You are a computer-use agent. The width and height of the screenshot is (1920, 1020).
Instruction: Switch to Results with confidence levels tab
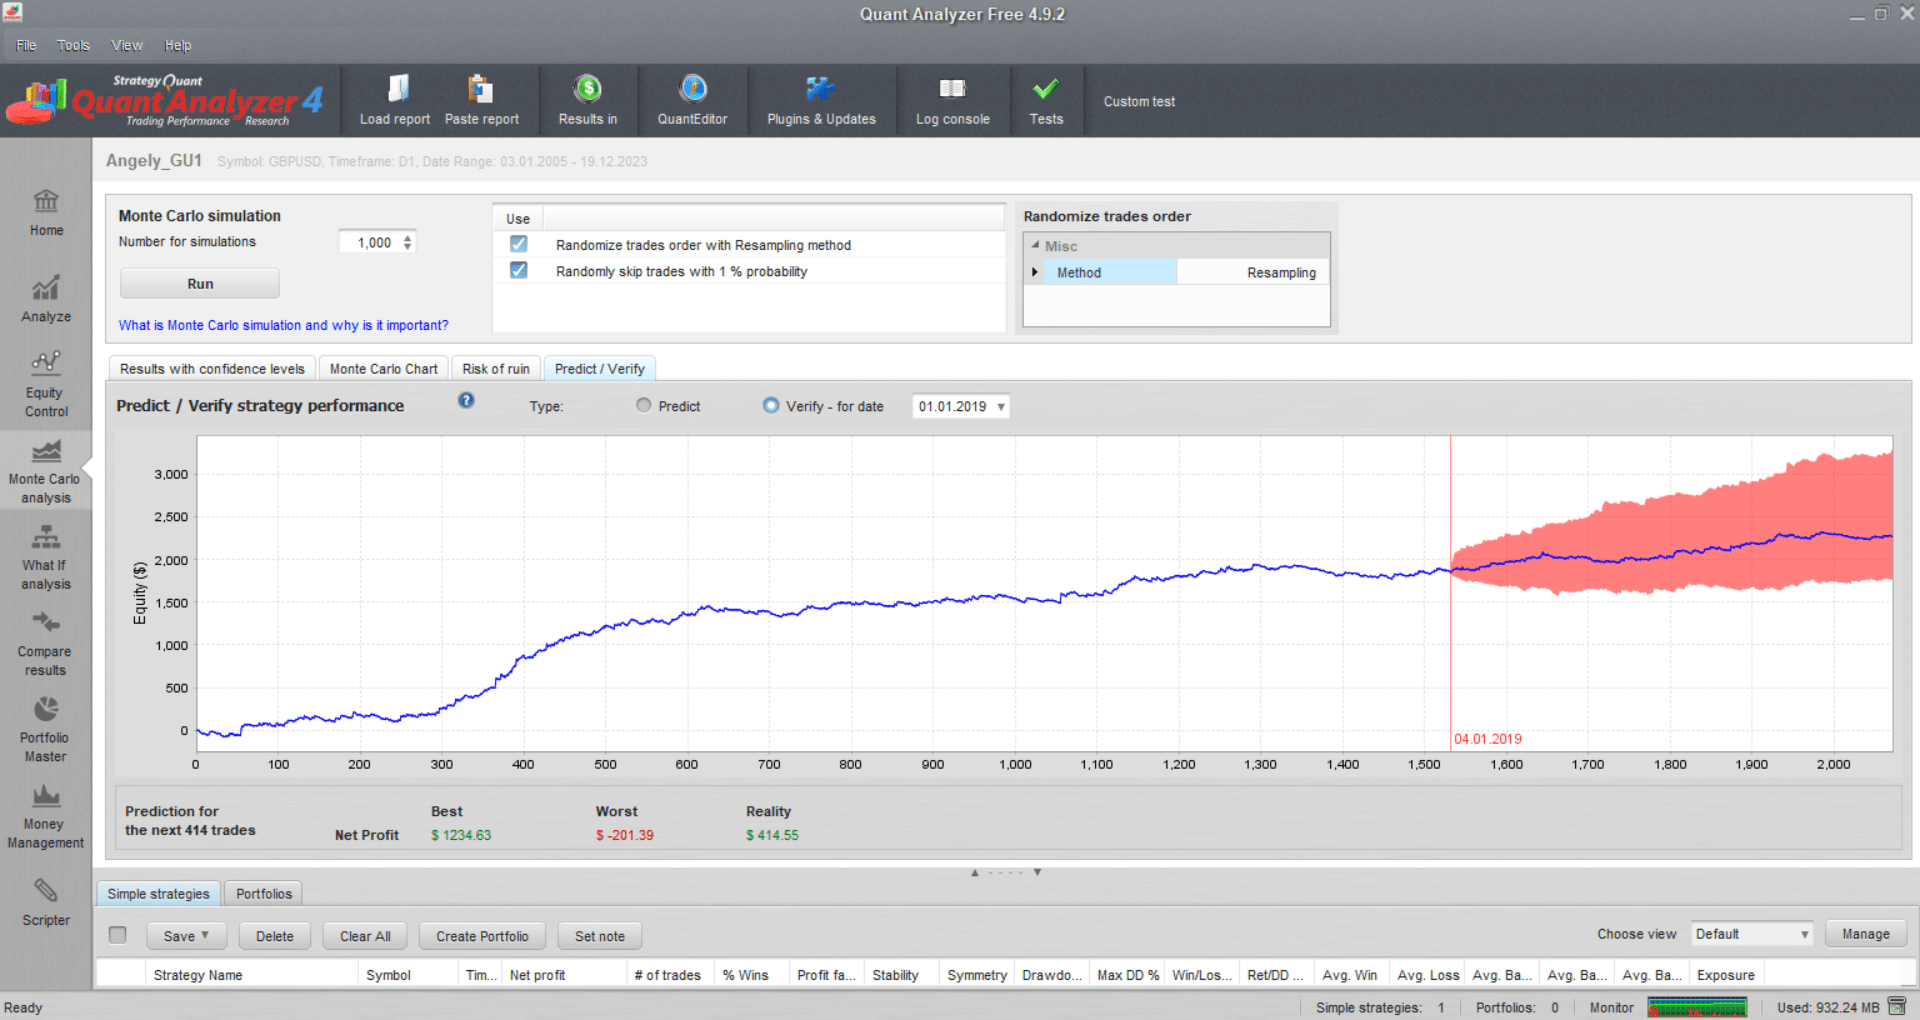click(x=212, y=369)
